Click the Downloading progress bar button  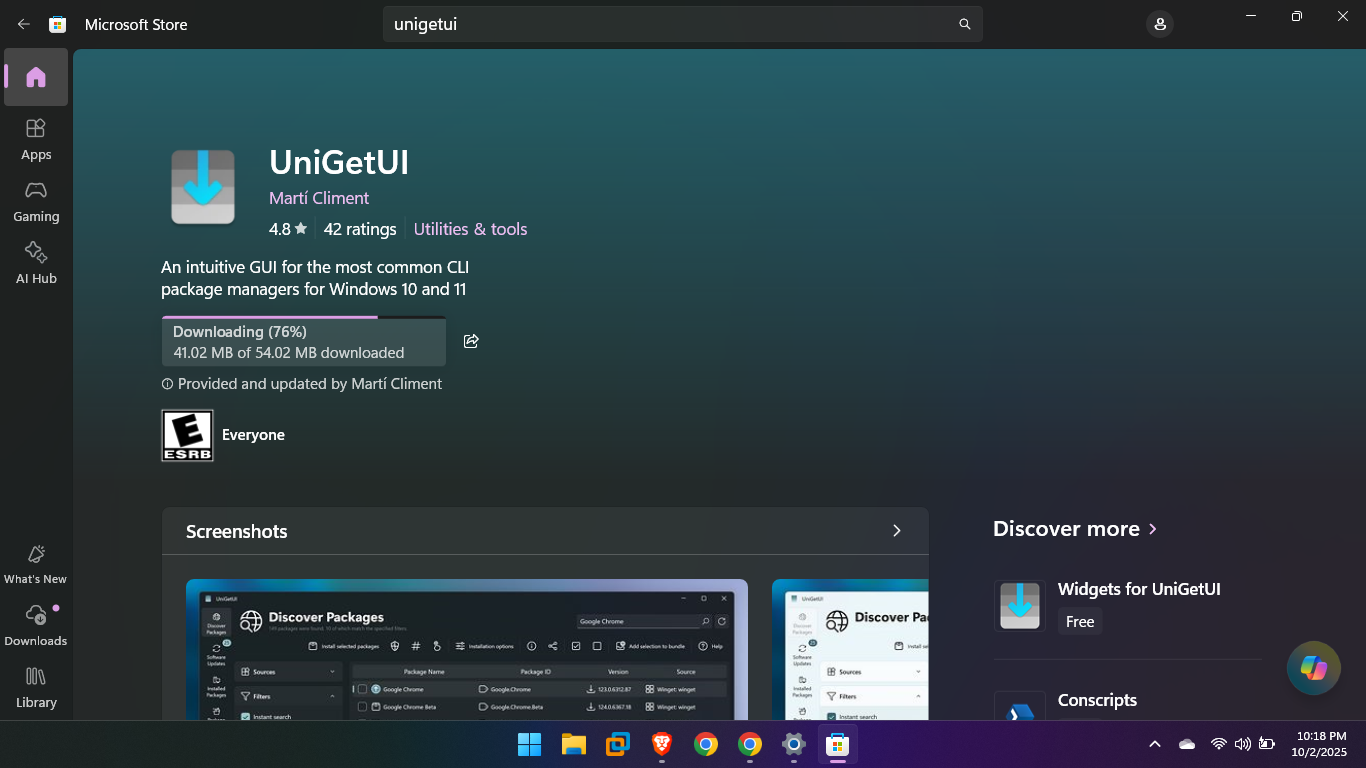(304, 342)
